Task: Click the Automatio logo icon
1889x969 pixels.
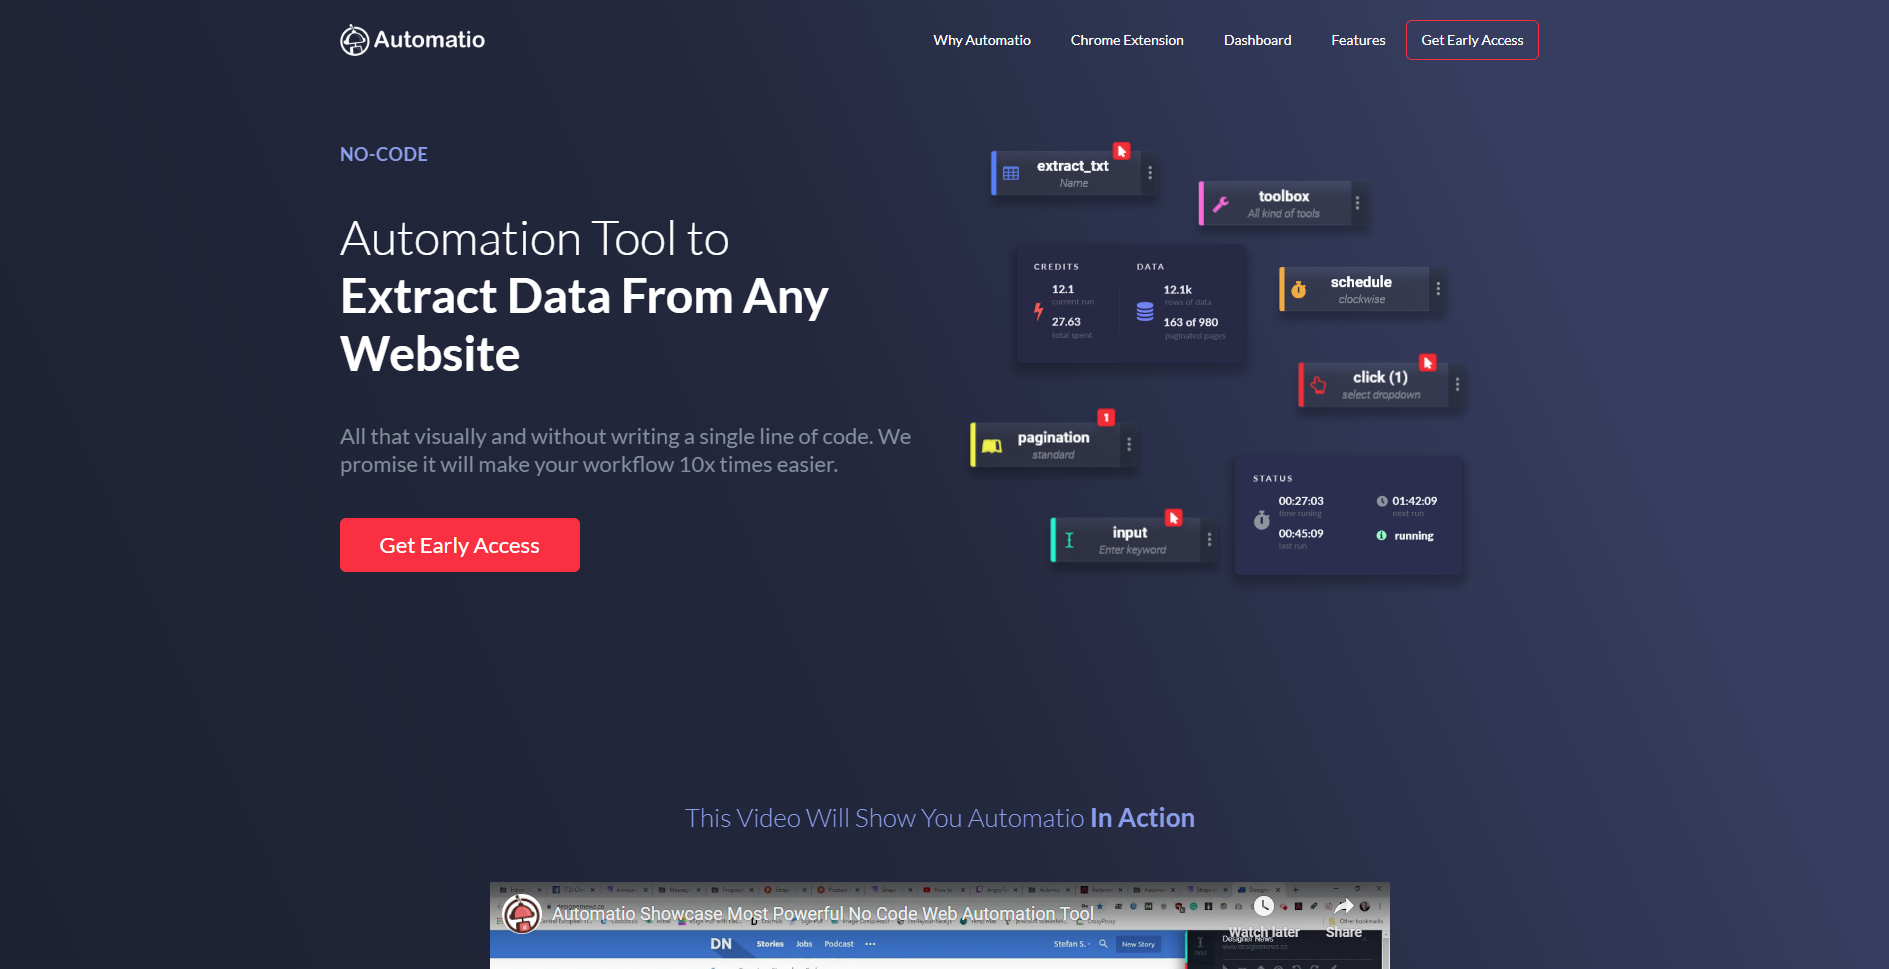Action: (x=354, y=40)
